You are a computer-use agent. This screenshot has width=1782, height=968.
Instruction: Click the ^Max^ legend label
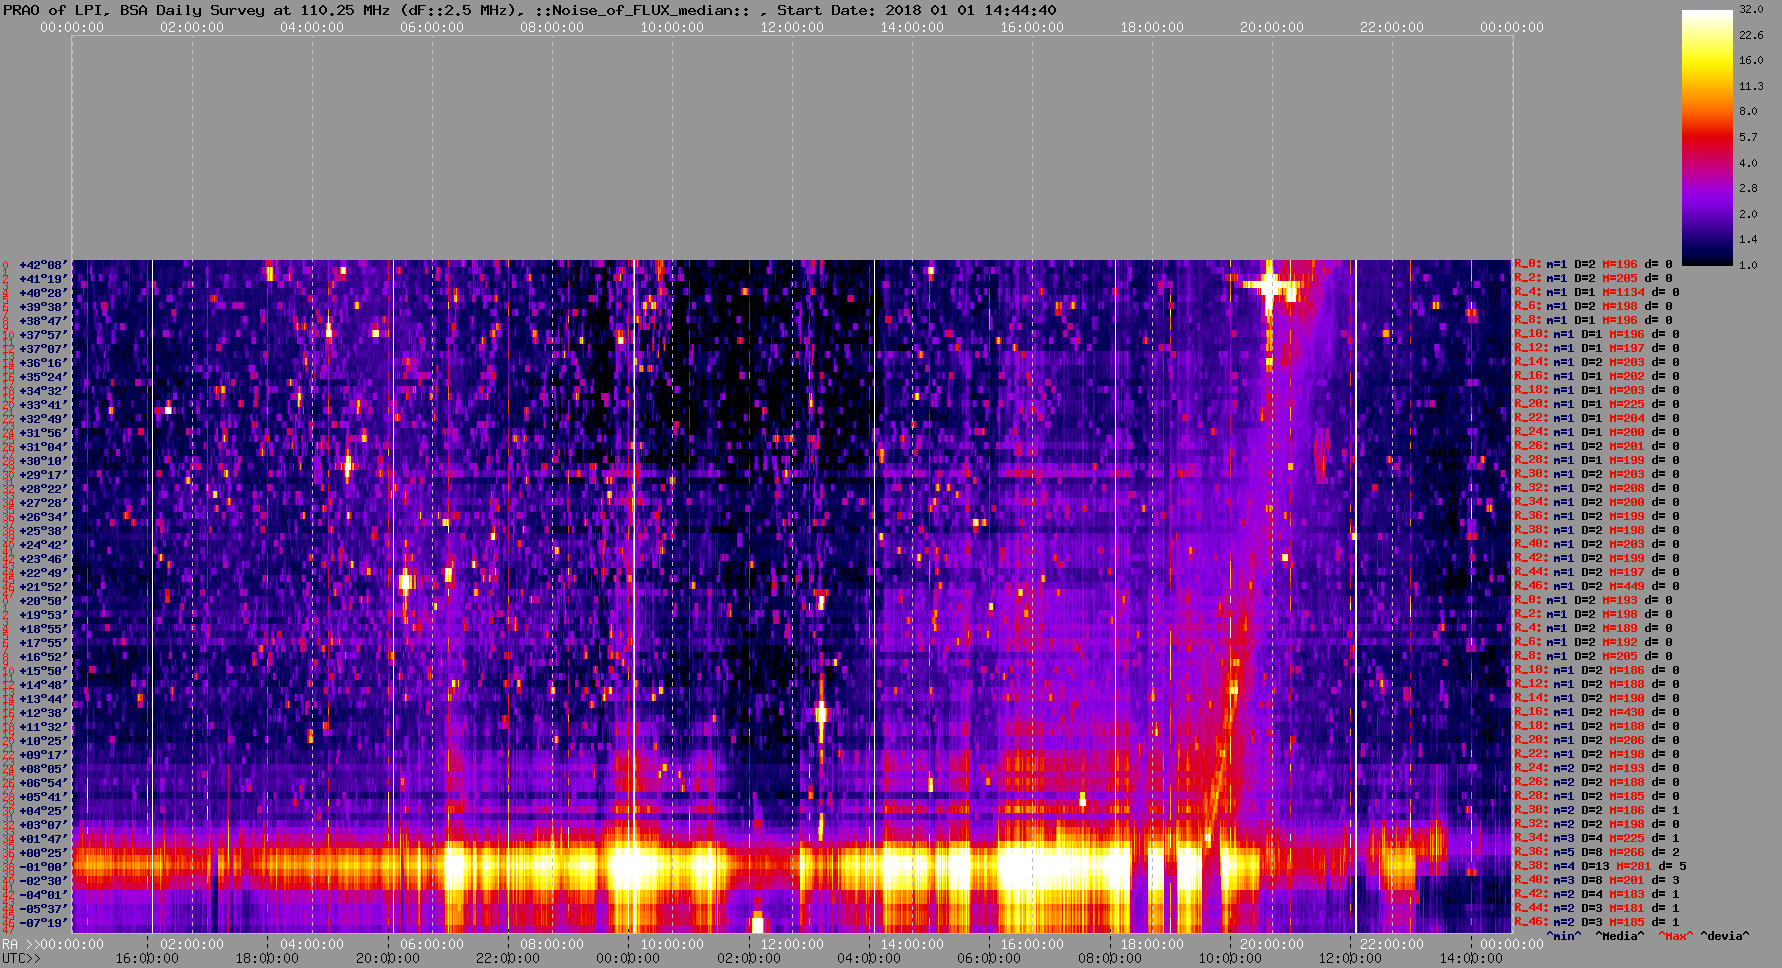(1676, 936)
